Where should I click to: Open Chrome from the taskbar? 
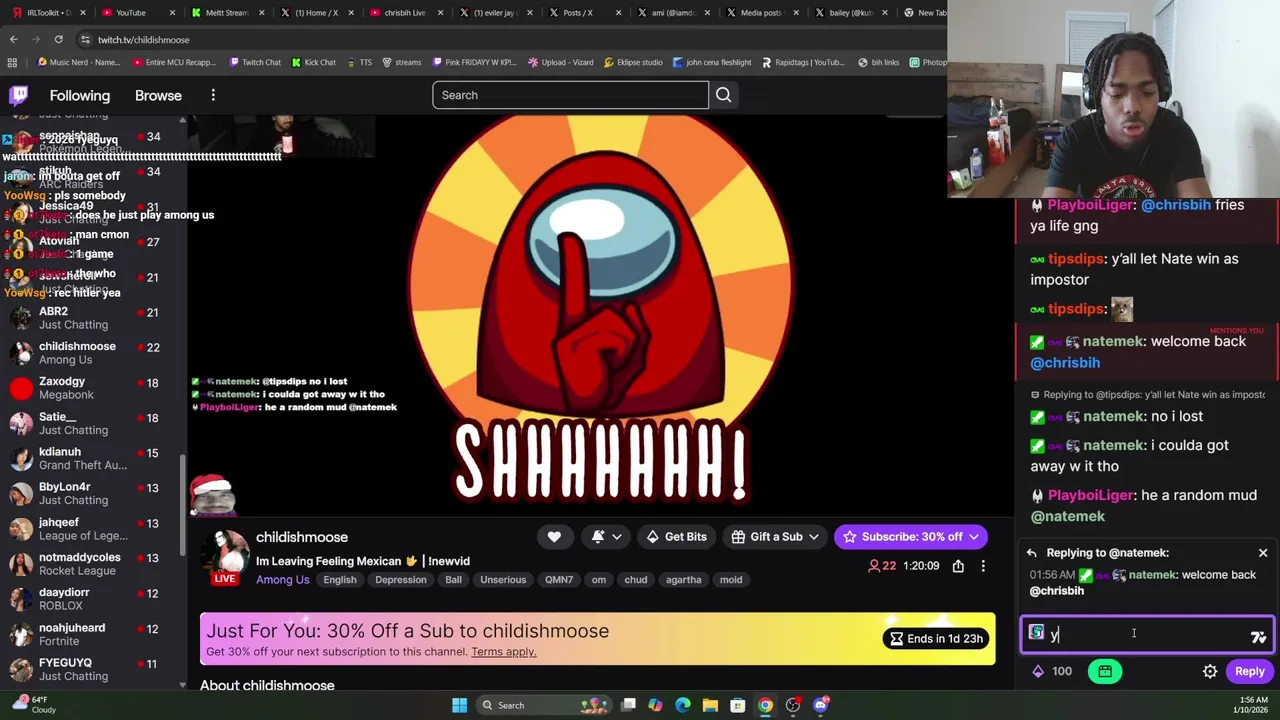point(765,705)
